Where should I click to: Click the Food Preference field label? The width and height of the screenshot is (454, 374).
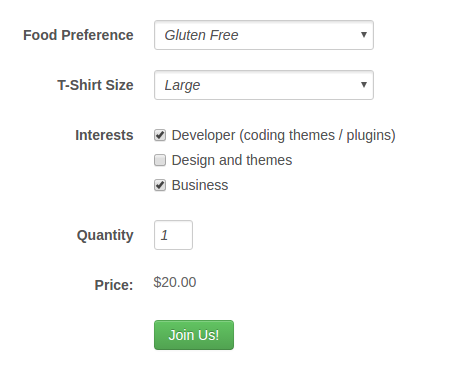click(x=78, y=35)
